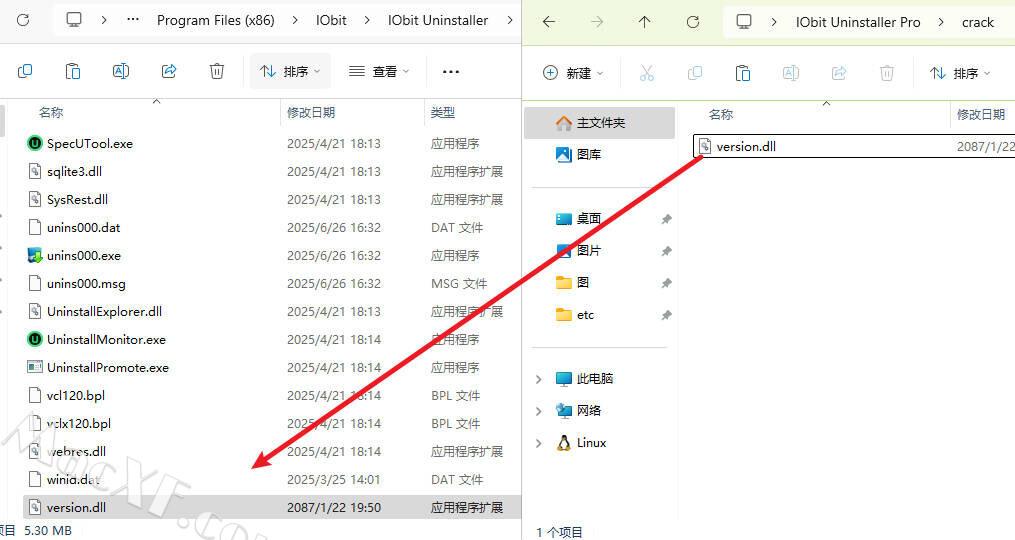Open the 排序 sort dropdown in left window
This screenshot has width=1015, height=540.
290,71
